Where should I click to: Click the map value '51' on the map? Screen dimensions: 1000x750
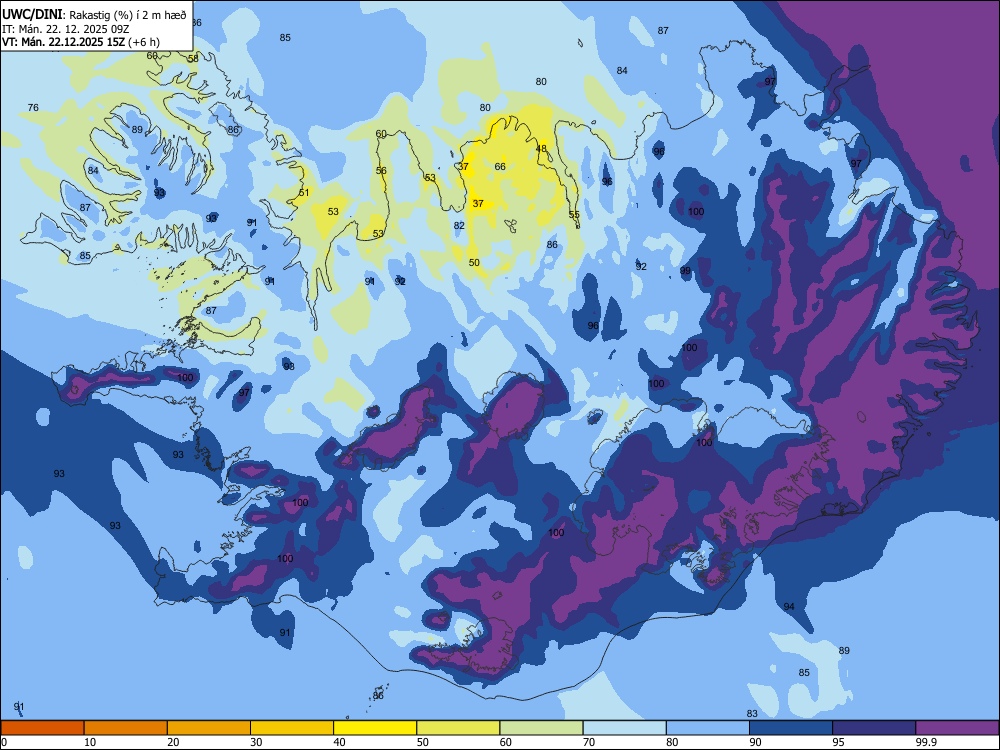(304, 192)
